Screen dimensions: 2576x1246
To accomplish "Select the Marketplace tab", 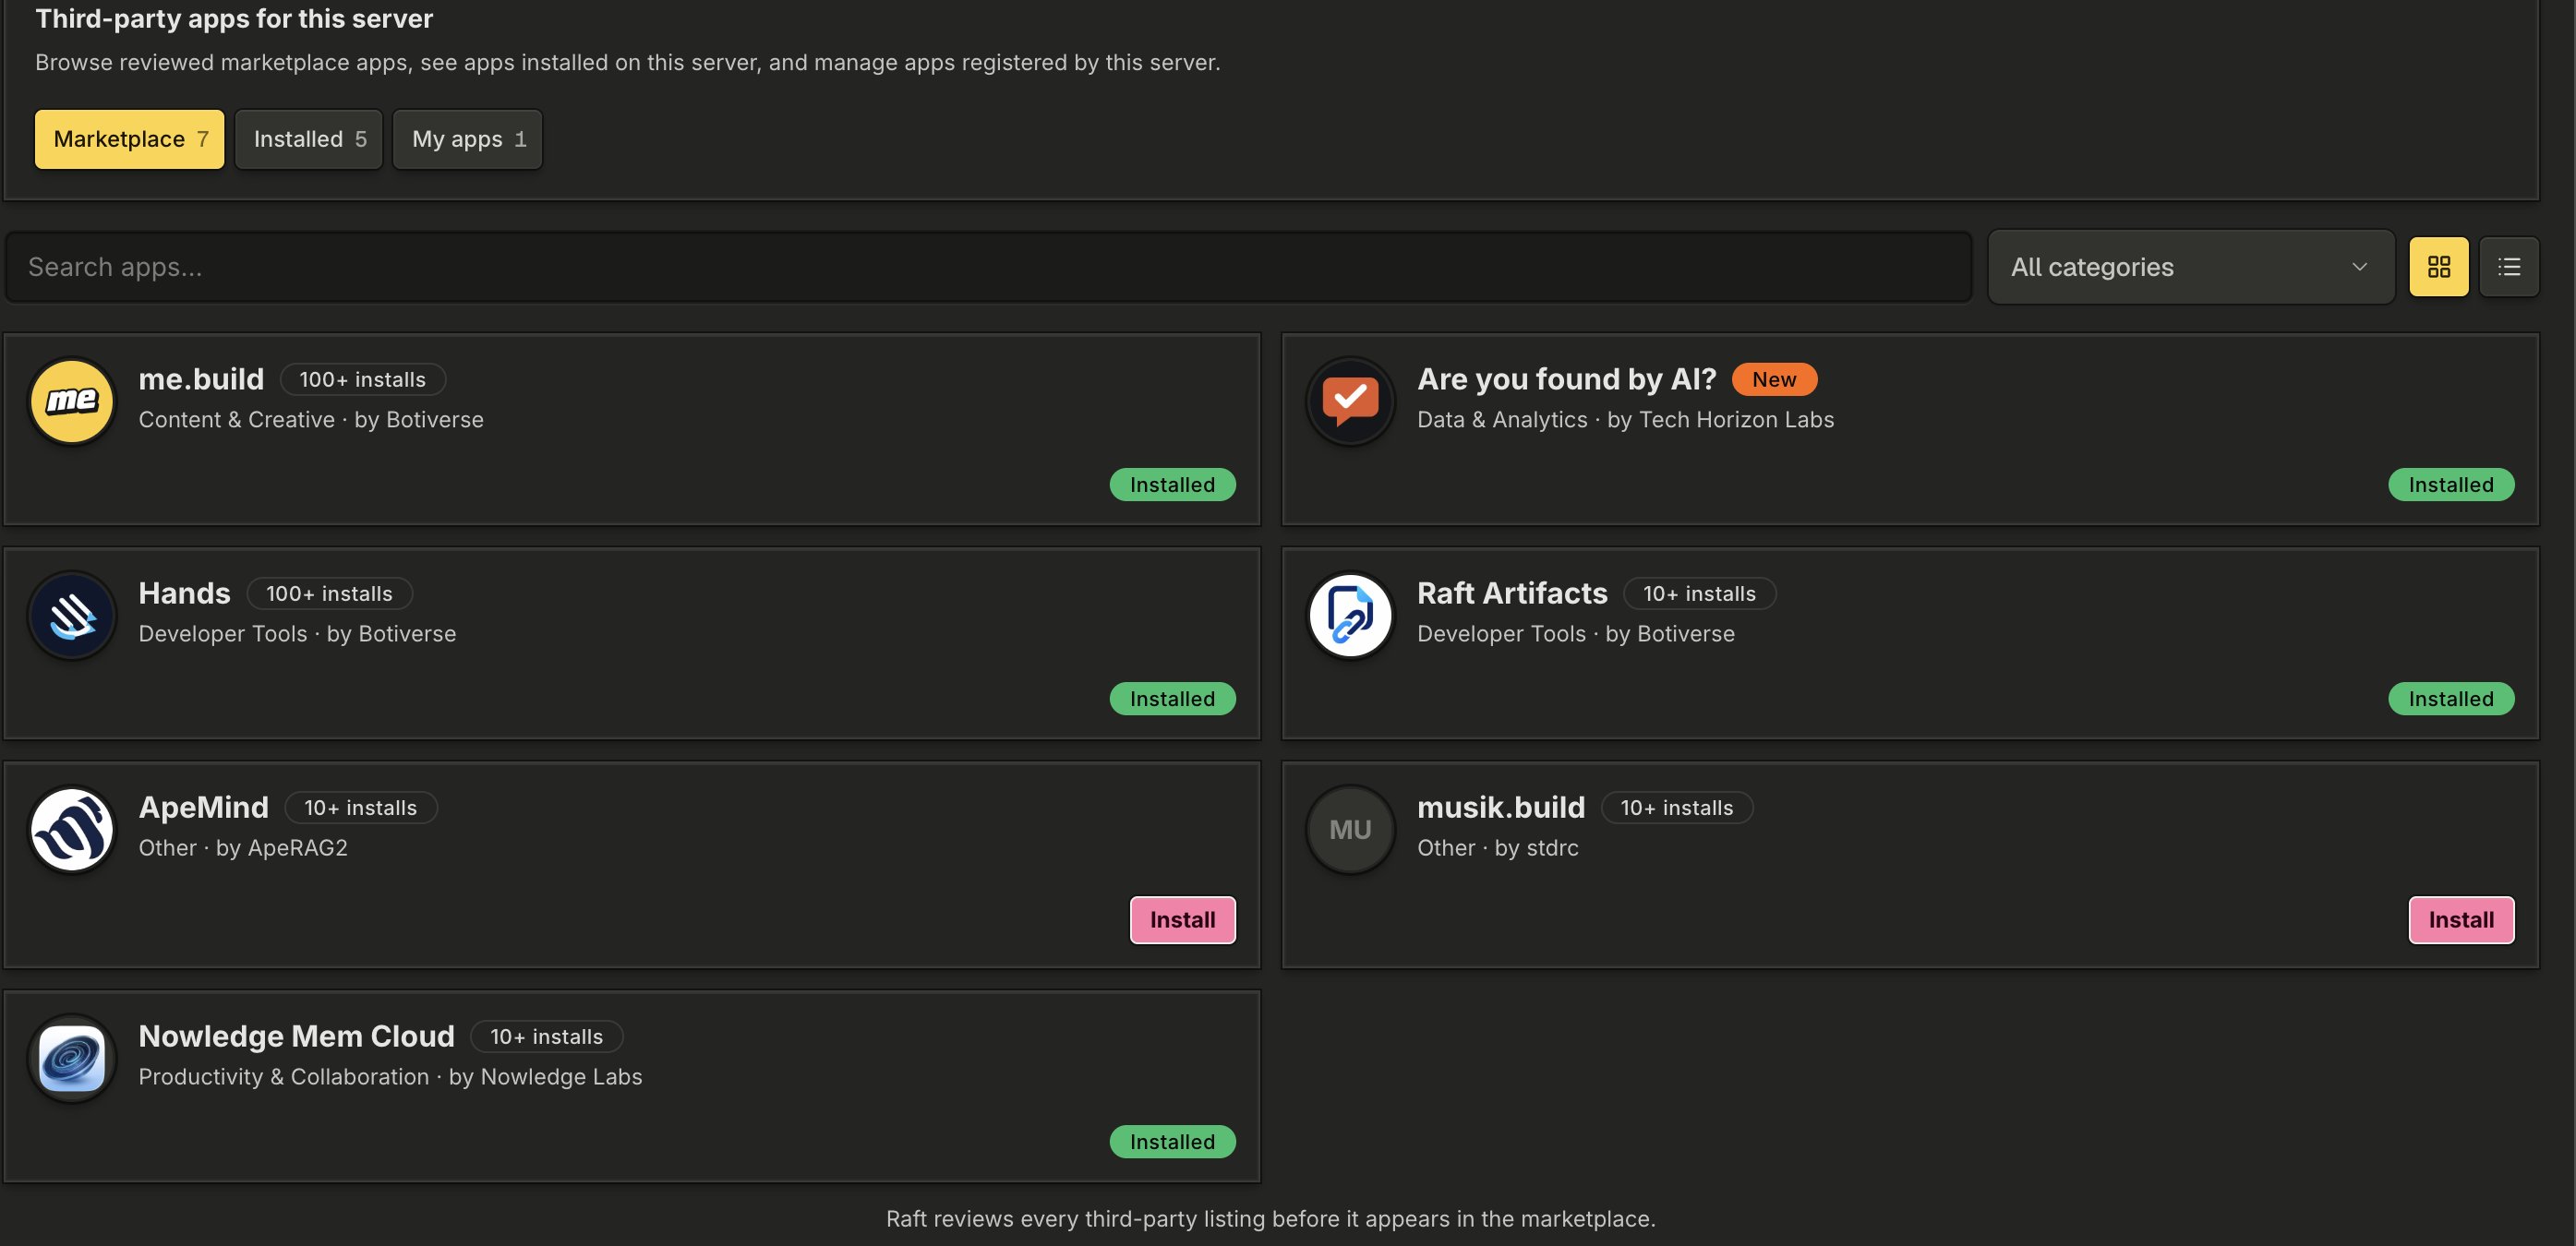I will tap(129, 139).
